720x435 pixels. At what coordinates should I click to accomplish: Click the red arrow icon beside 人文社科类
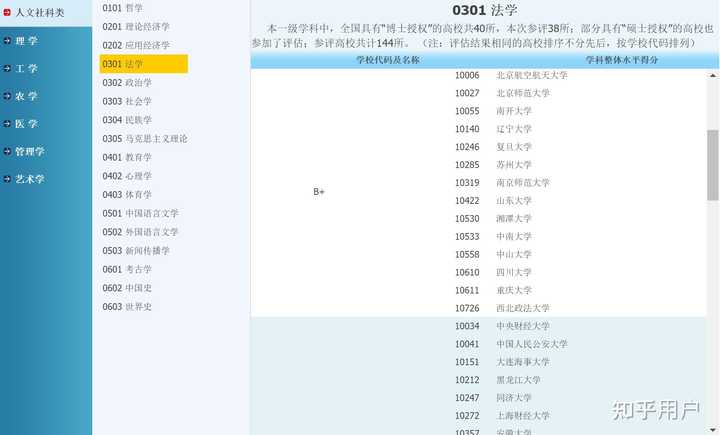(x=7, y=12)
